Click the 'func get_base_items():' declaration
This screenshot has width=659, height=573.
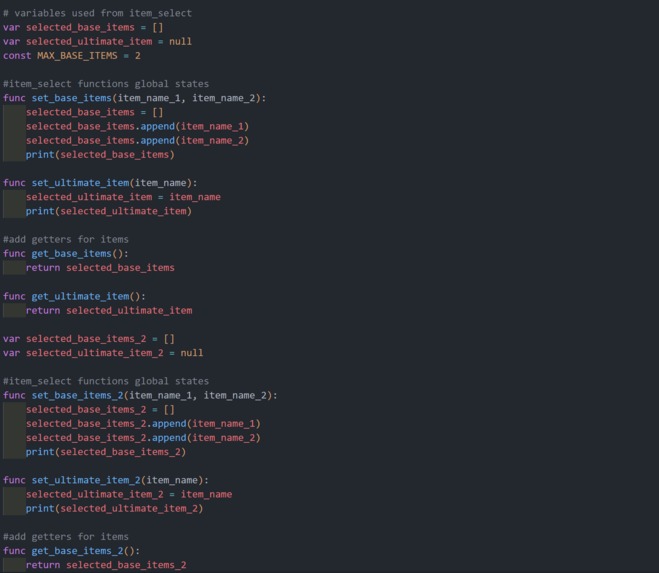(x=66, y=253)
